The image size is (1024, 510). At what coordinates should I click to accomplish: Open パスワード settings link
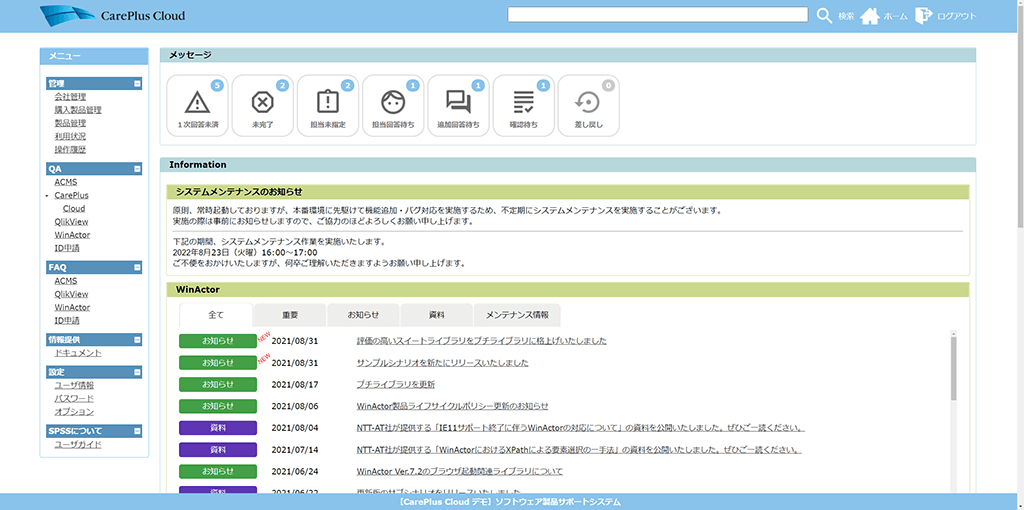pos(74,398)
